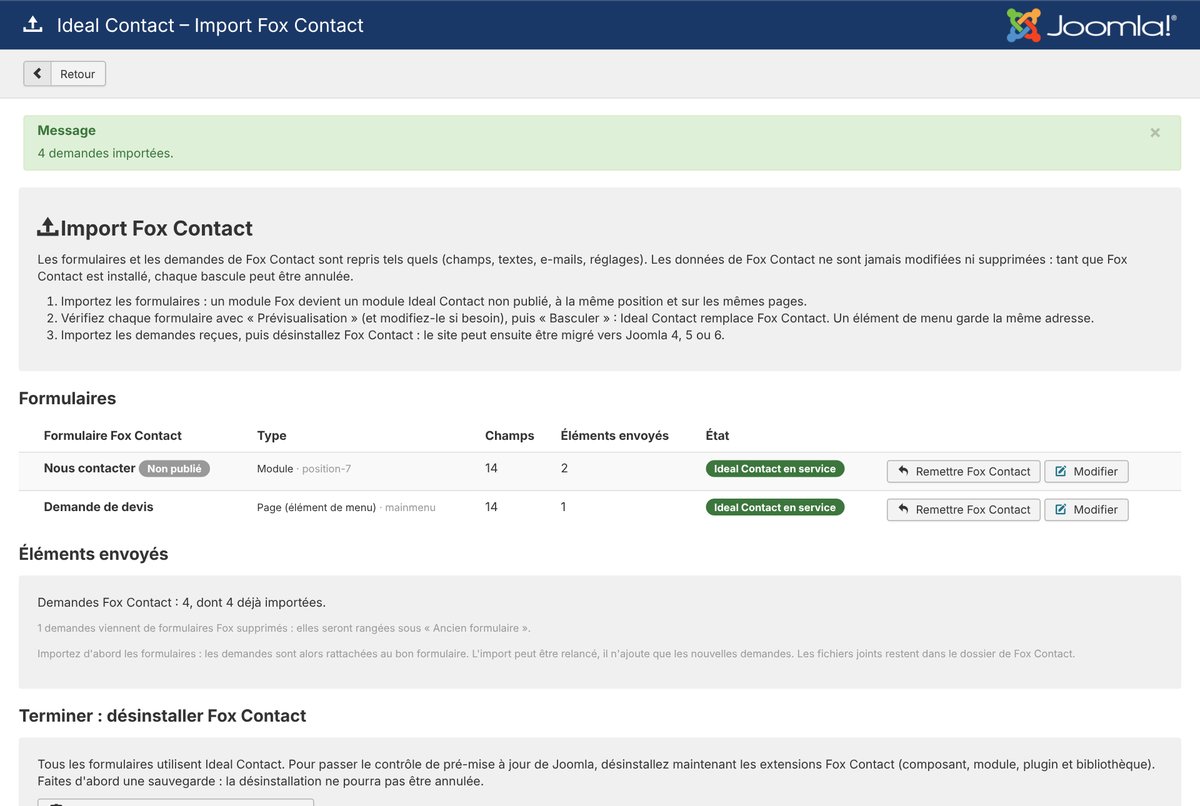The height and width of the screenshot is (806, 1200).
Task: Click sent count 2 in Nous contacter row
Action: tap(565, 468)
